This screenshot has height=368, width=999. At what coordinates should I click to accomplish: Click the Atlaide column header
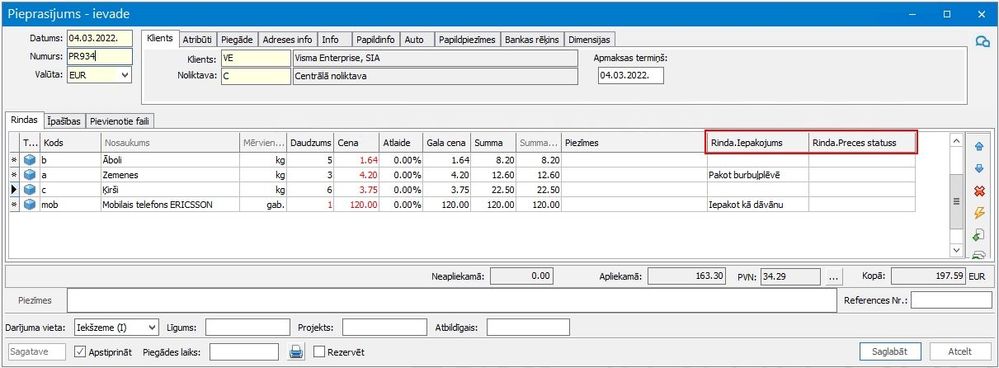pos(400,143)
